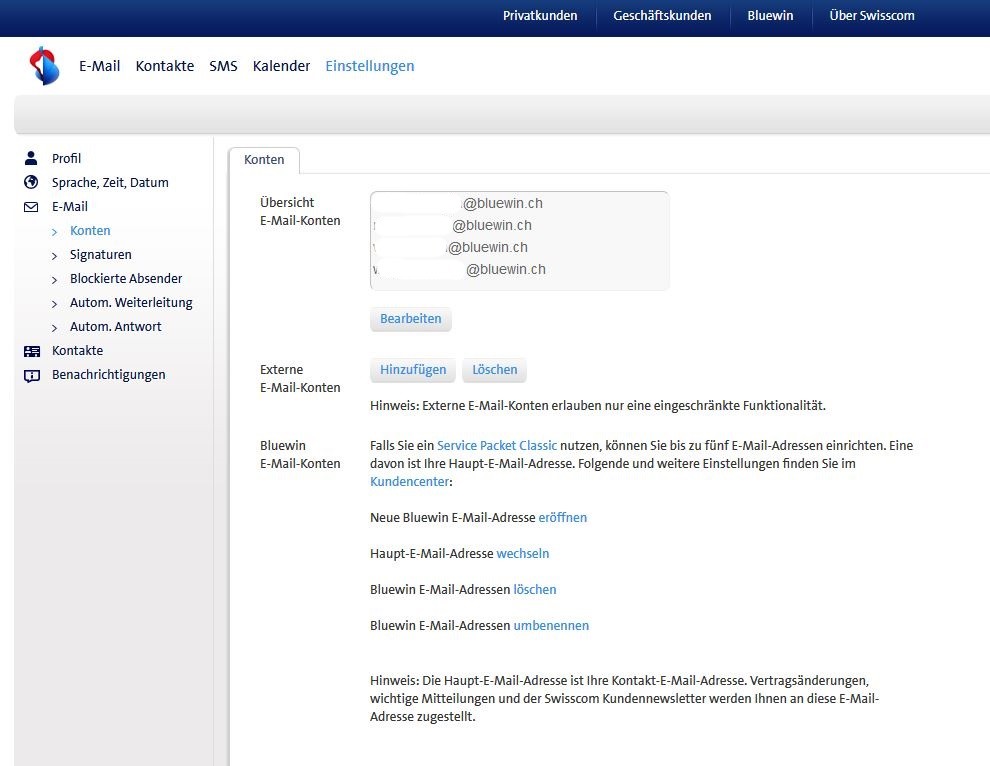Expand the Autom. Weiterleitung chevron
The image size is (990, 766).
point(55,304)
